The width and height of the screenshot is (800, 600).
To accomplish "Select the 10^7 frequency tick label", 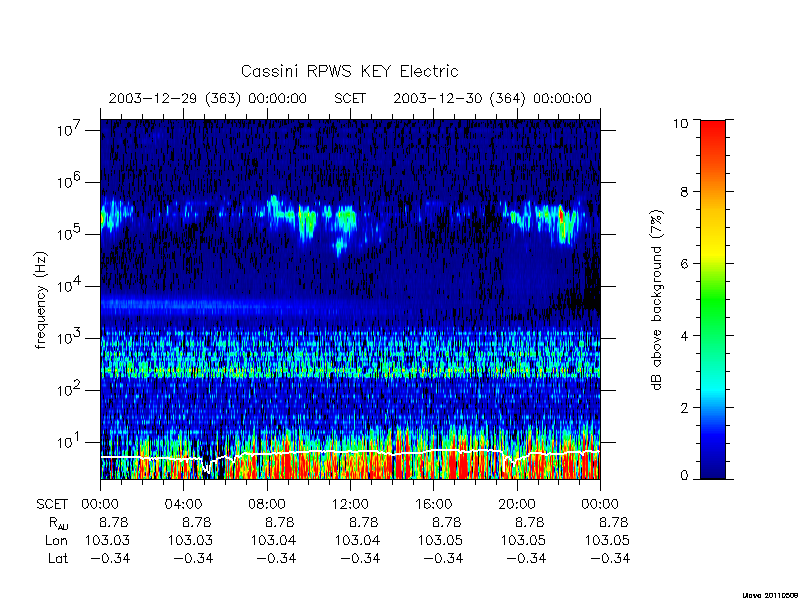I will click(x=69, y=129).
